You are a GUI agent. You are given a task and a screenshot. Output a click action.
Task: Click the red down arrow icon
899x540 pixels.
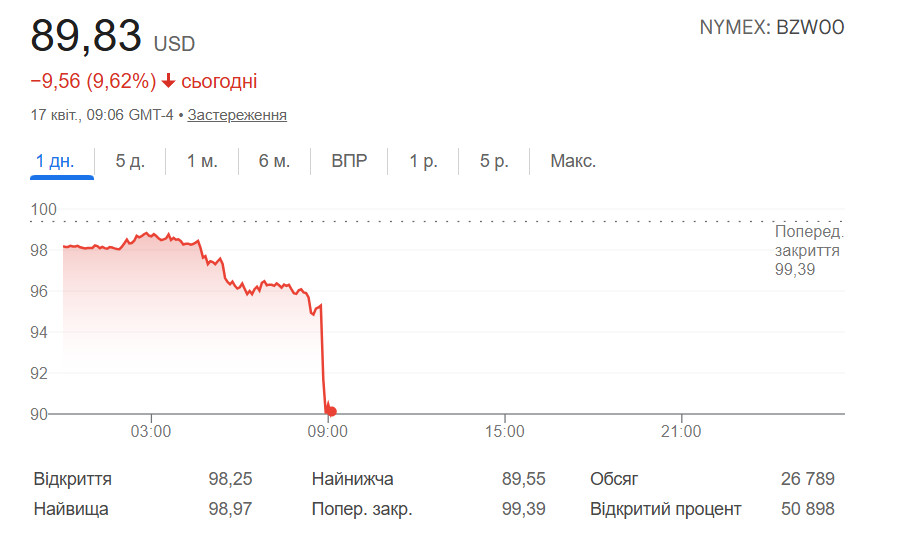pos(168,81)
